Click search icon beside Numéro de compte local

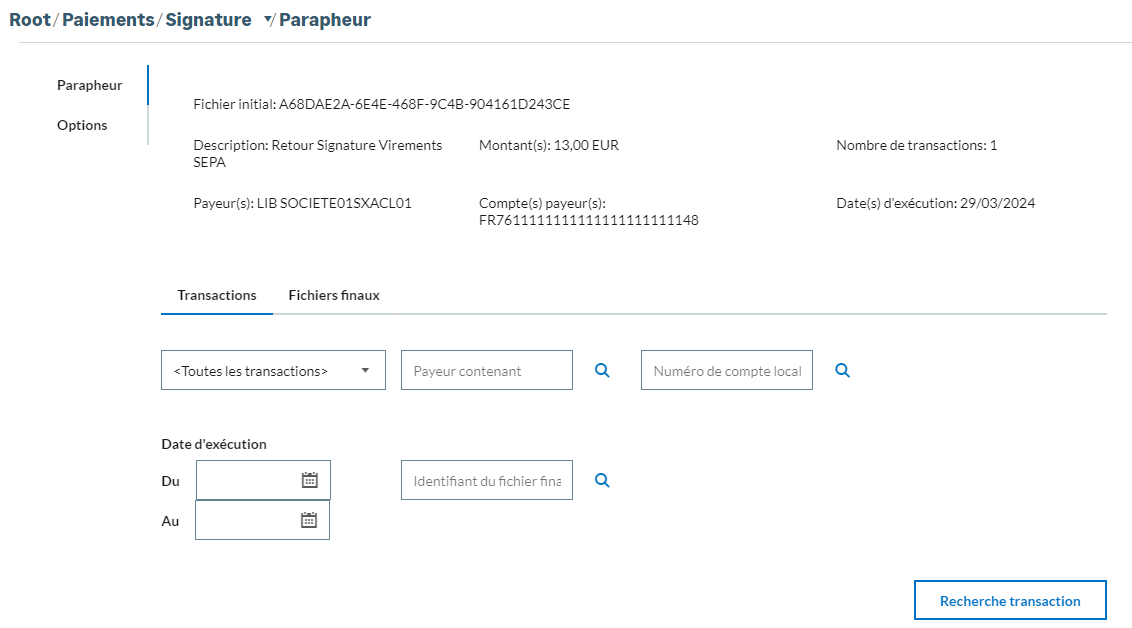point(842,370)
